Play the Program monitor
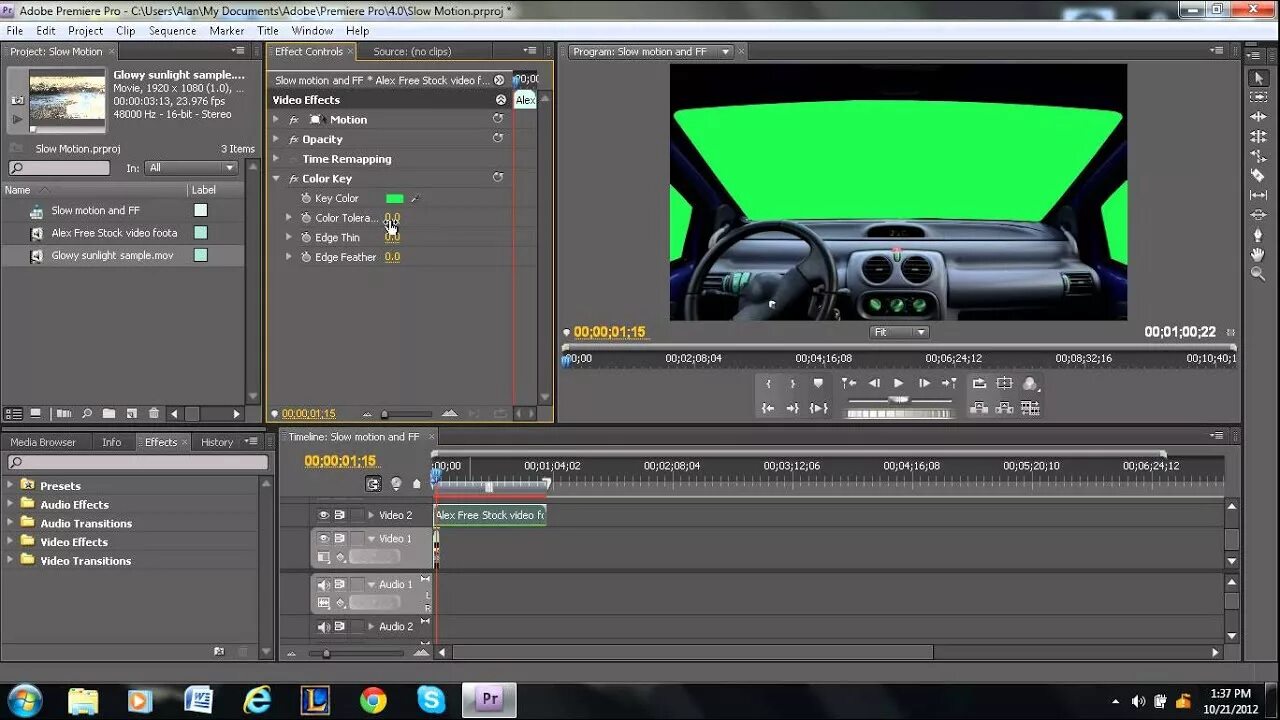The image size is (1280, 720). point(898,383)
